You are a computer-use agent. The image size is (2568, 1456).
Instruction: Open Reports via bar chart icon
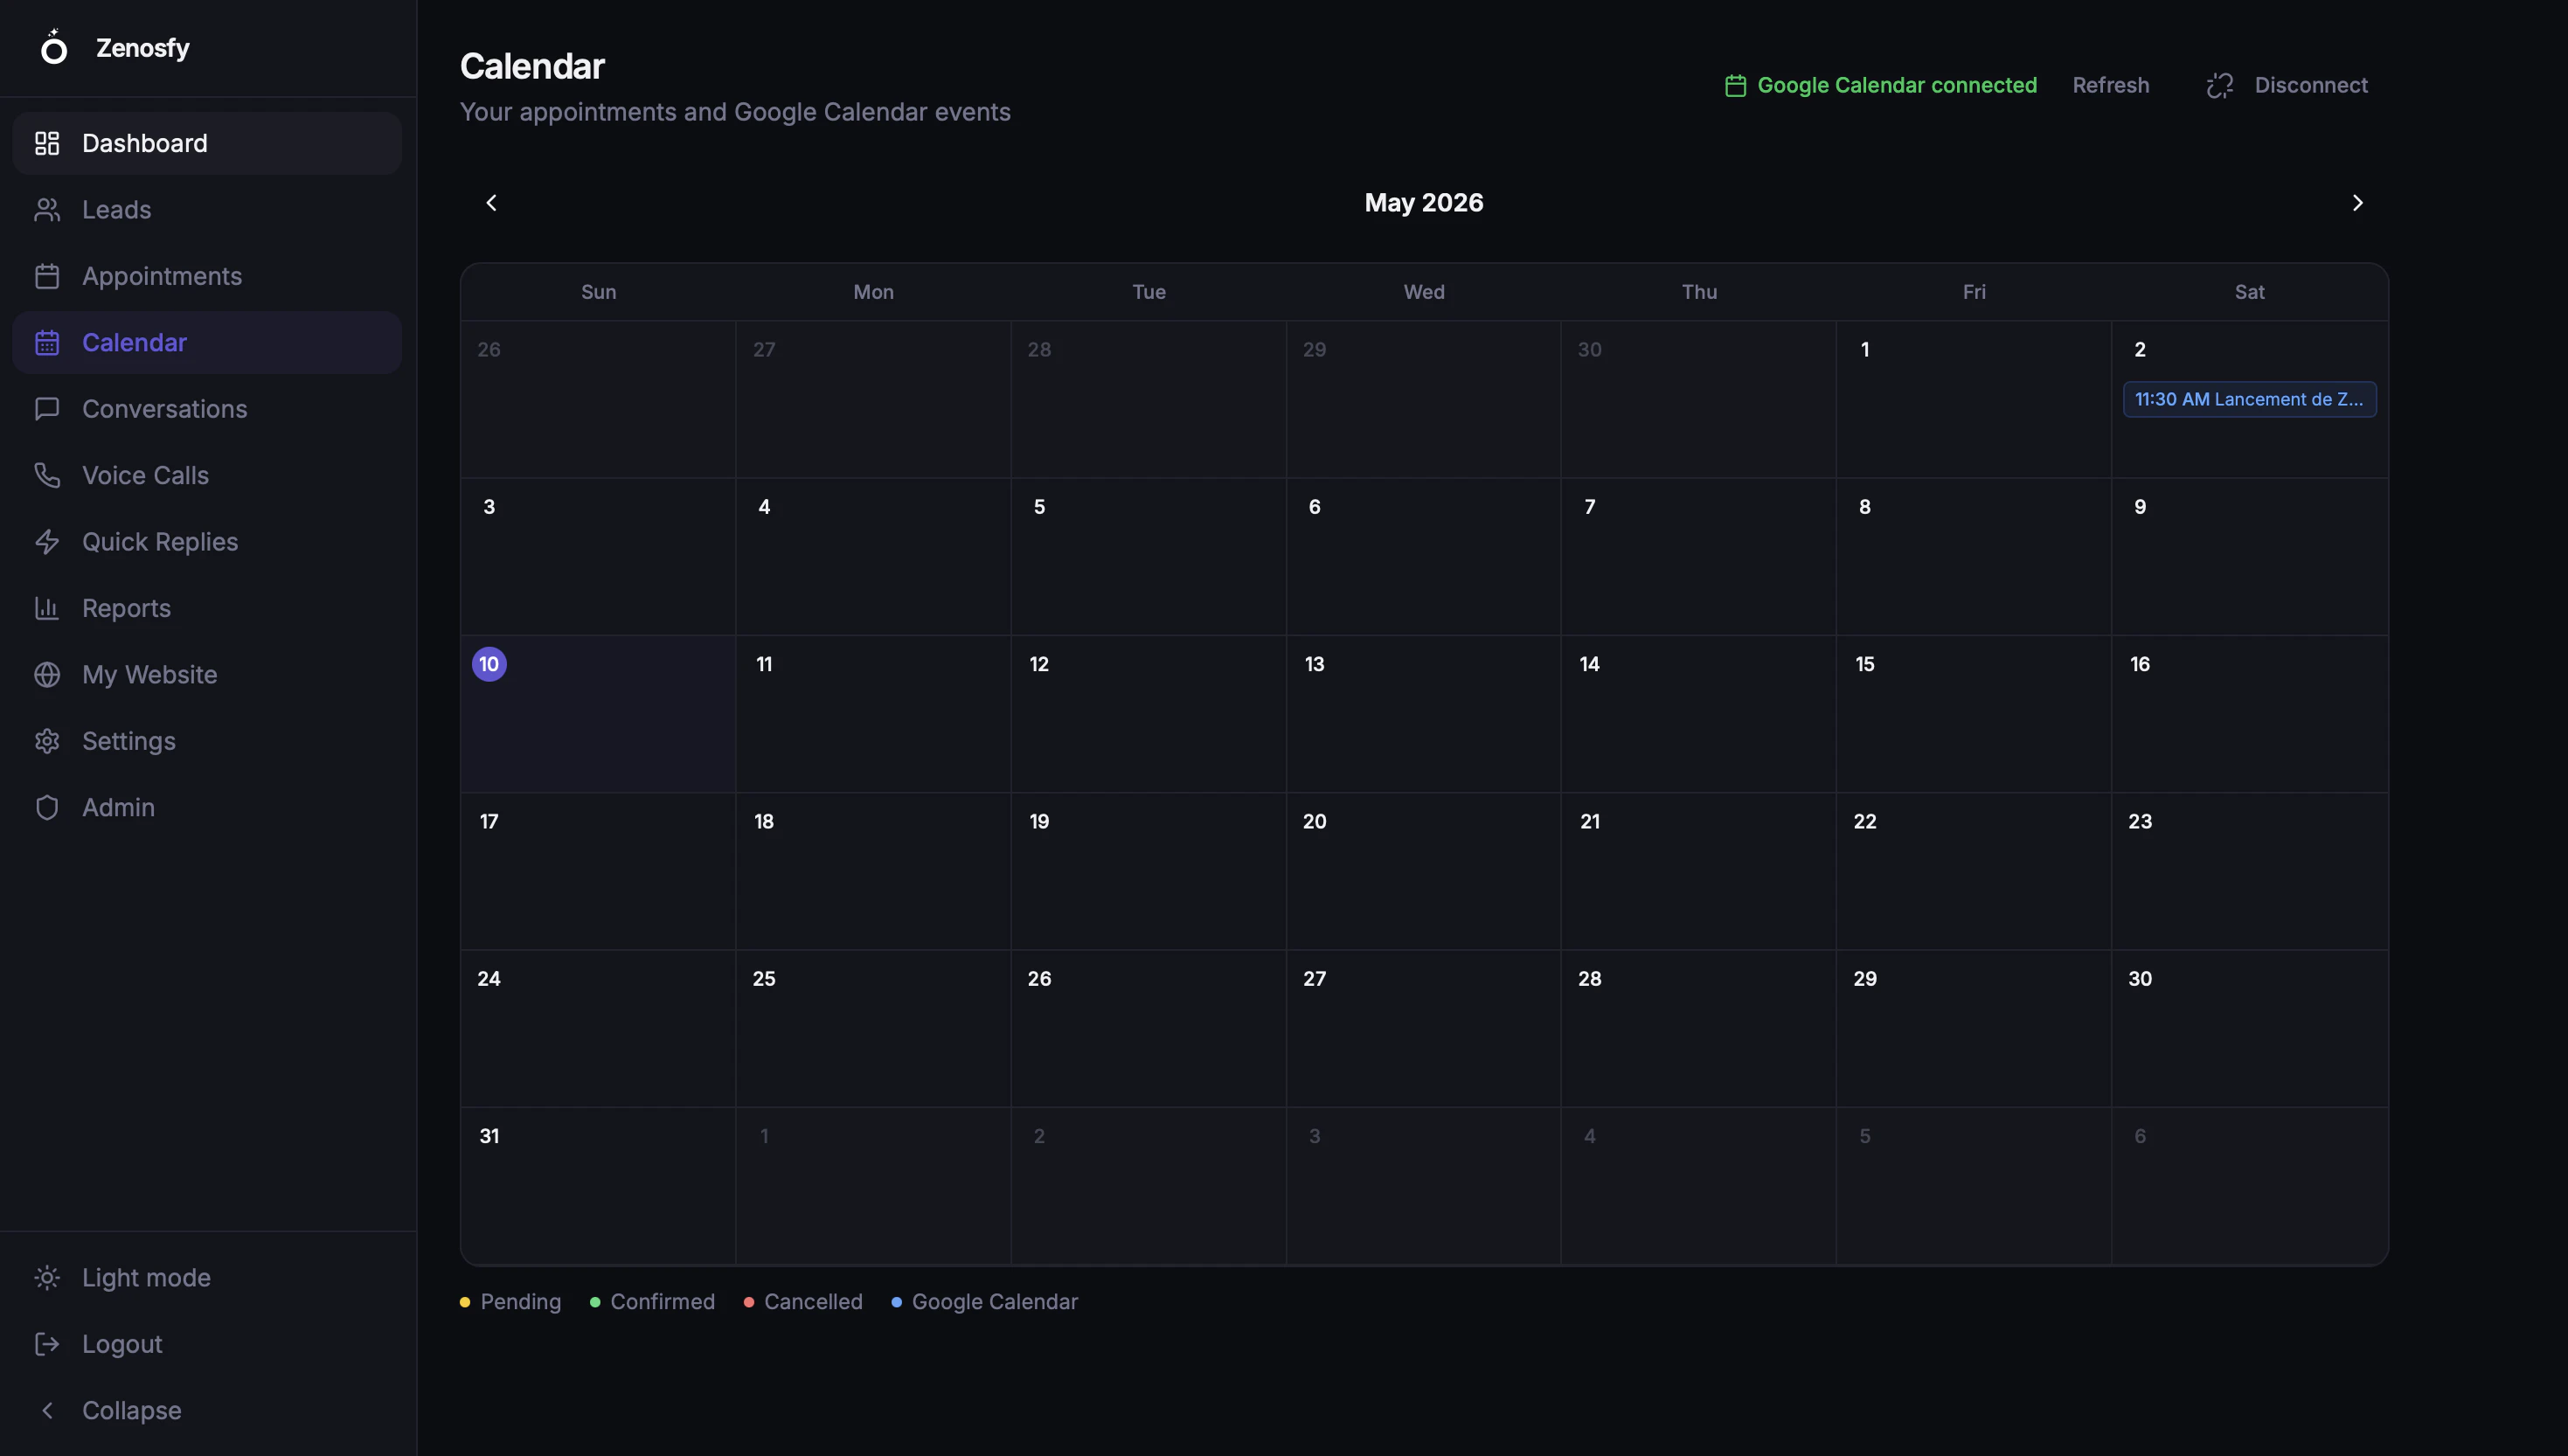47,608
